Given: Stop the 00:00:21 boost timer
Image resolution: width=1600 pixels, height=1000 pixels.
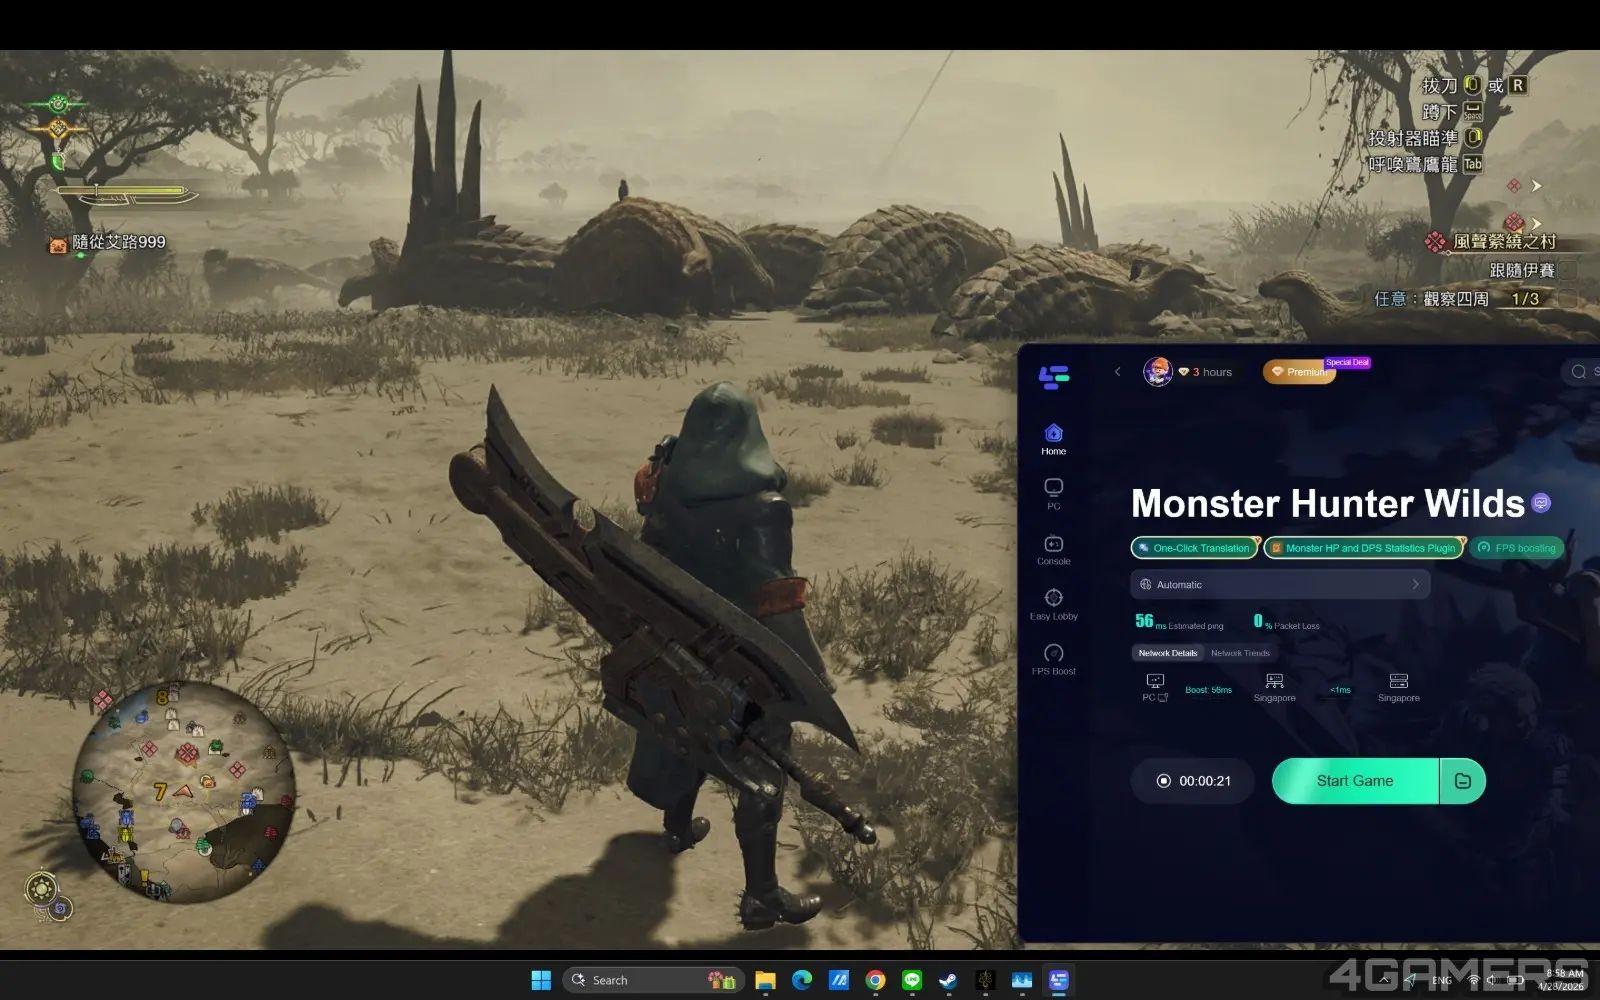Looking at the screenshot, I should [x=1193, y=781].
